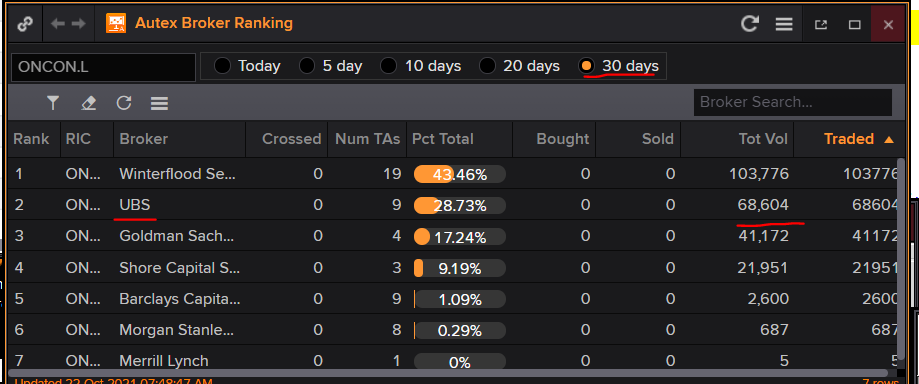Go forward with the right arrow icon
Viewport: 919px width, 384px height.
coord(78,24)
